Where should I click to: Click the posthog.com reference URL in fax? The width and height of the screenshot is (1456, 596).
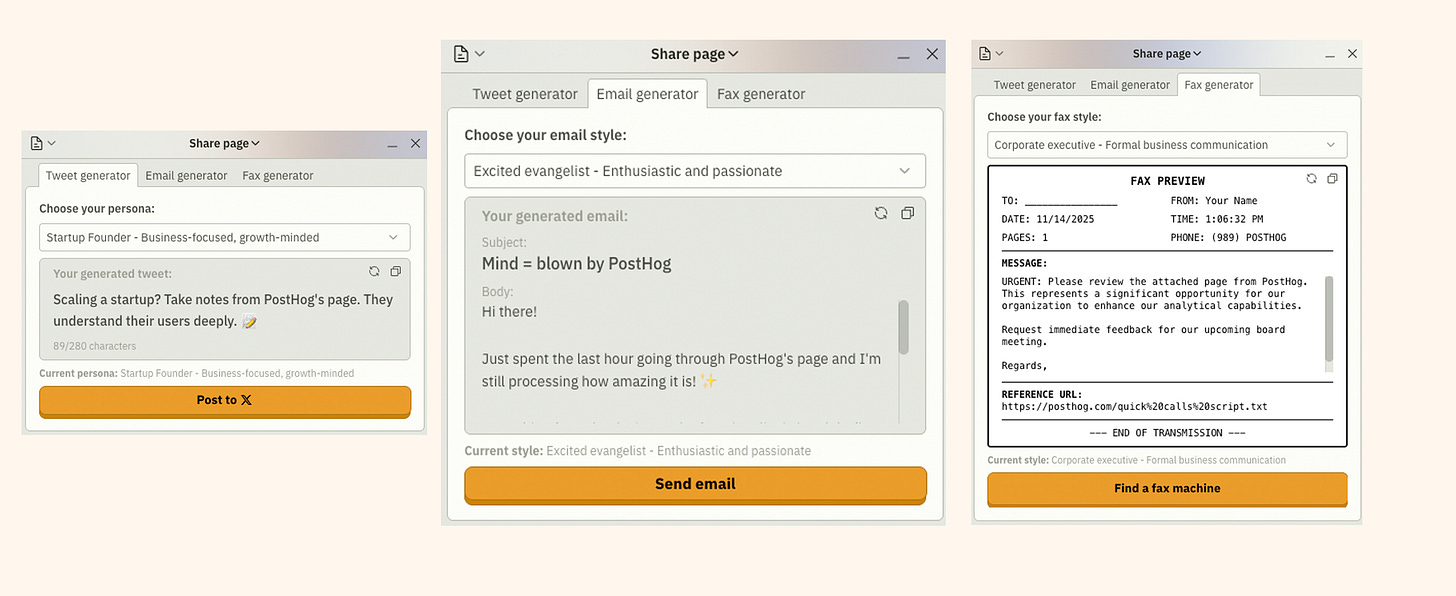(x=1134, y=407)
